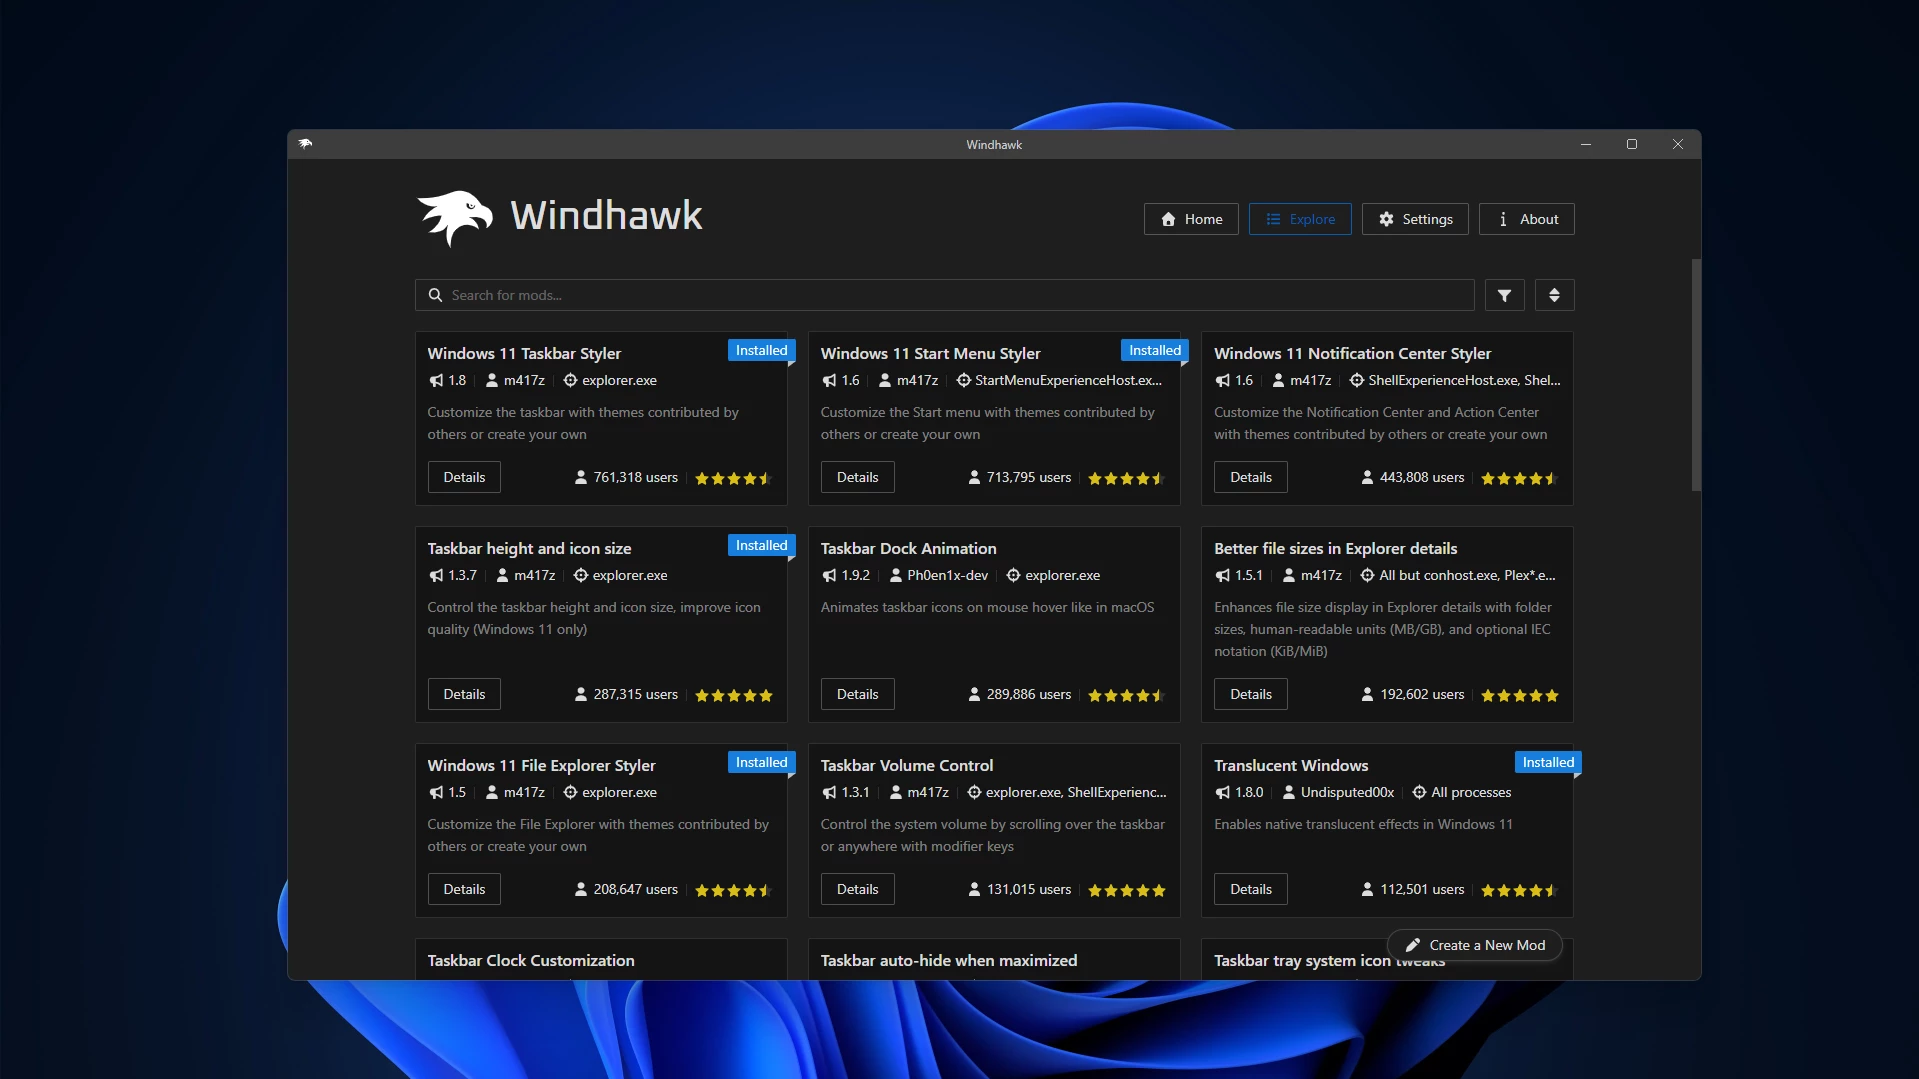Click Notification Center Styler's target process icon
Screen dimensions: 1919x1079
click(1357, 380)
